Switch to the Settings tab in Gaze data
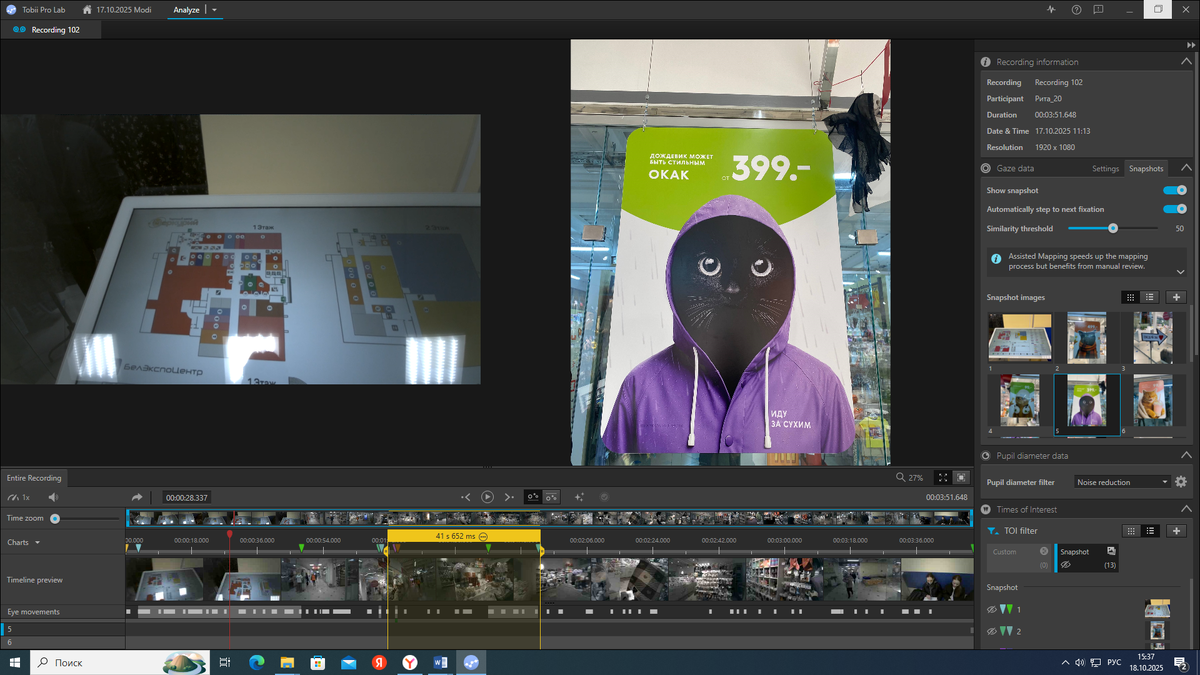 (1105, 169)
